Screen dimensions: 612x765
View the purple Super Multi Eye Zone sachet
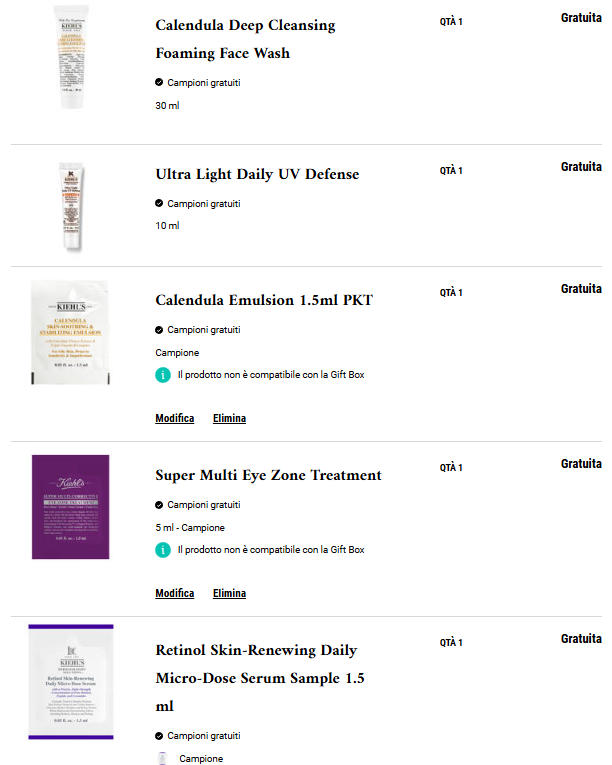pyautogui.click(x=71, y=507)
